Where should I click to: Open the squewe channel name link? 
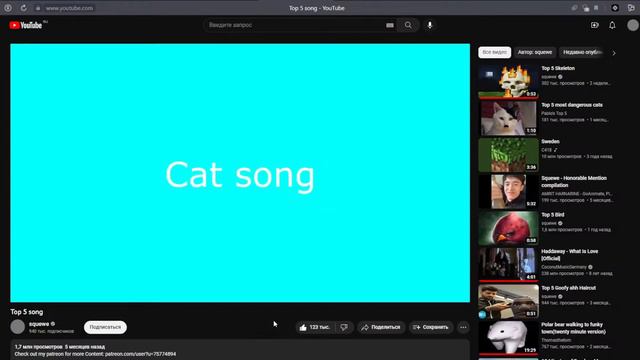39,324
